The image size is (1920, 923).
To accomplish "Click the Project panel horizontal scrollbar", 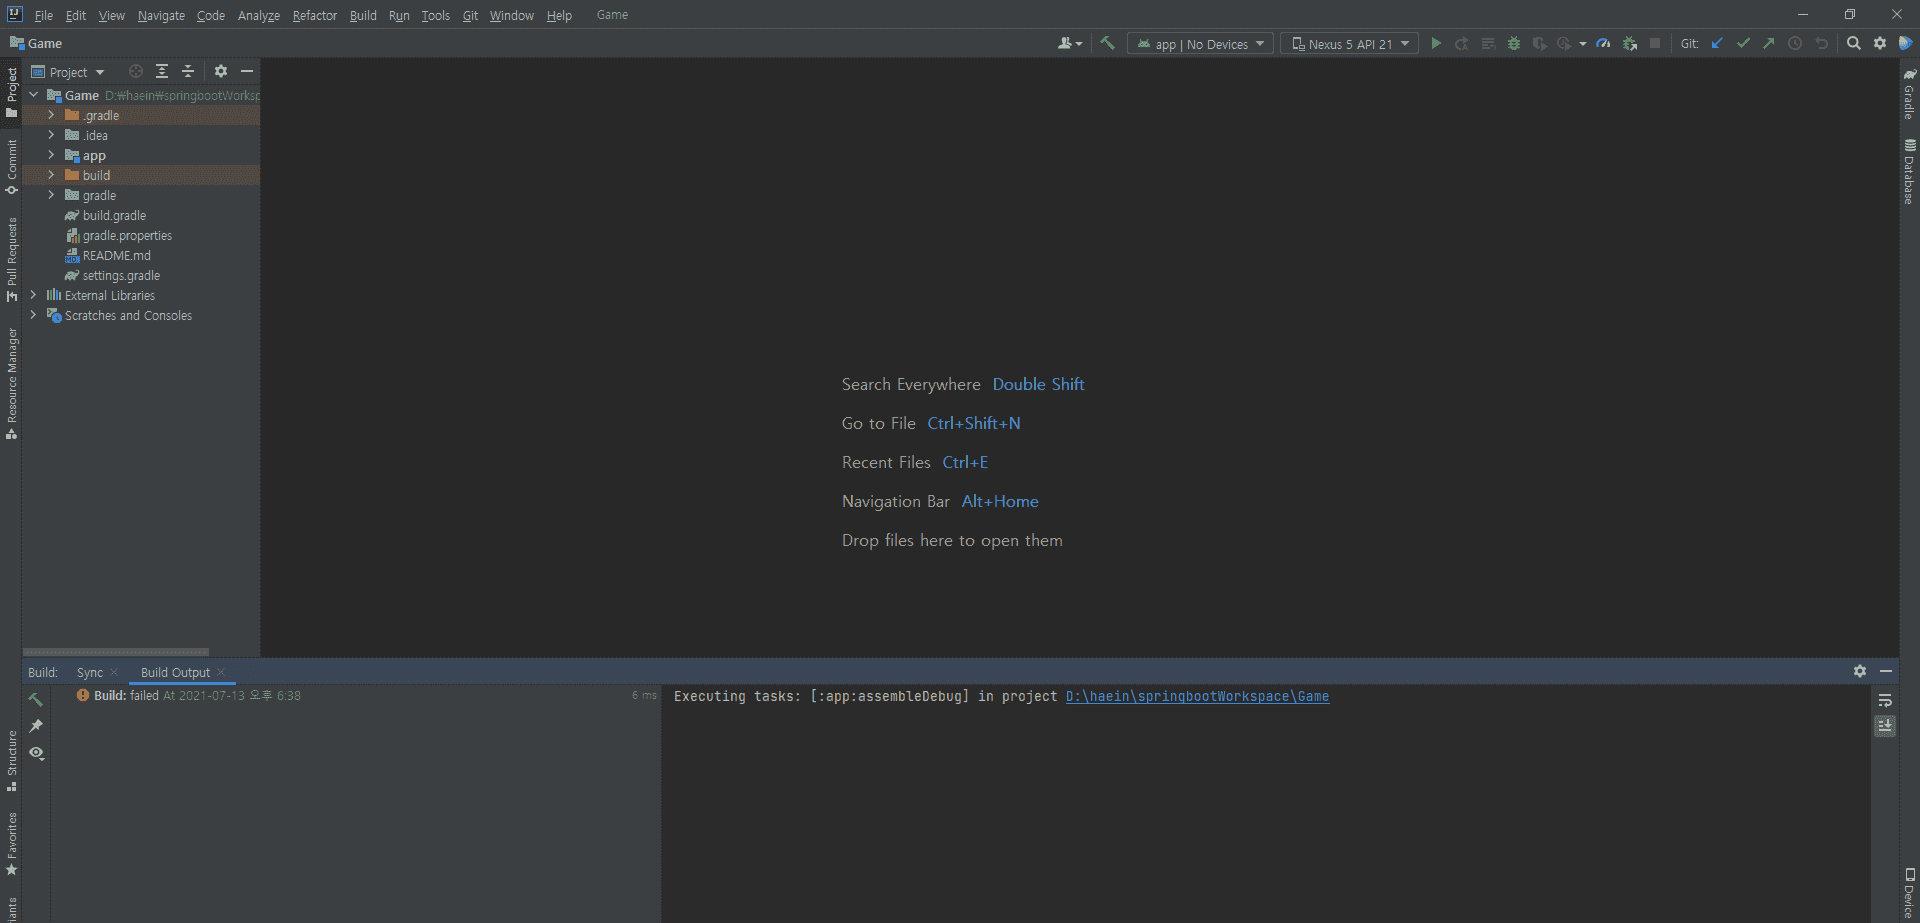I will [x=116, y=652].
